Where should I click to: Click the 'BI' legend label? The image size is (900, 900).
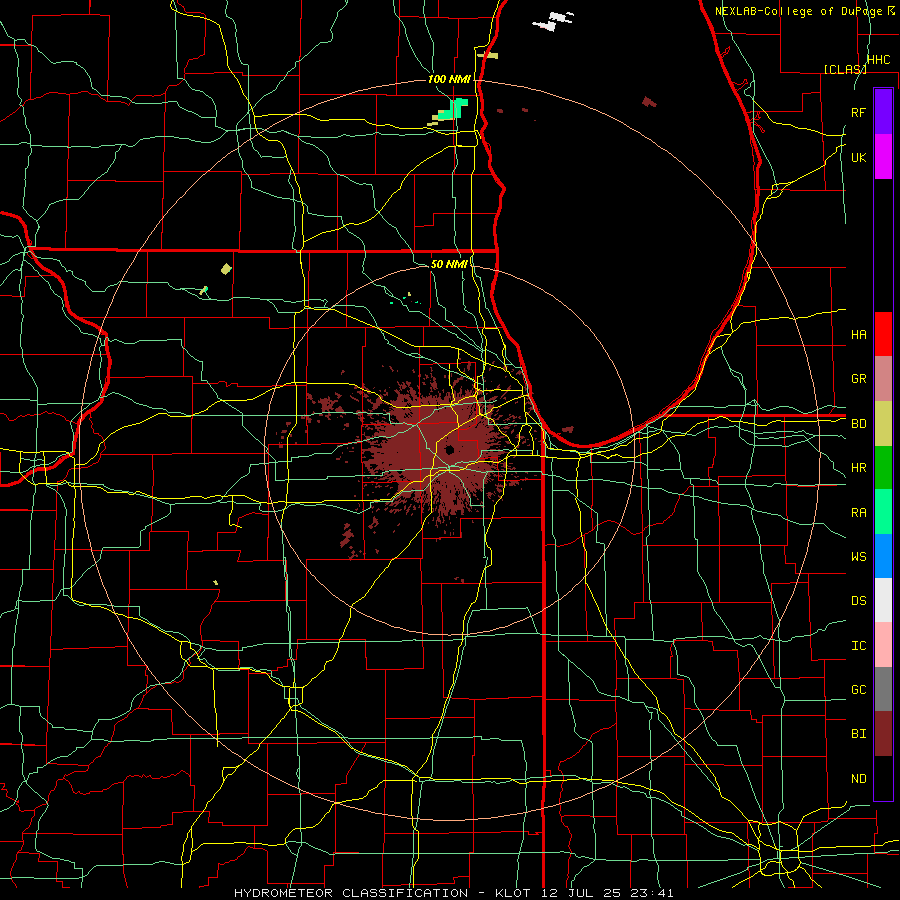click(x=858, y=734)
